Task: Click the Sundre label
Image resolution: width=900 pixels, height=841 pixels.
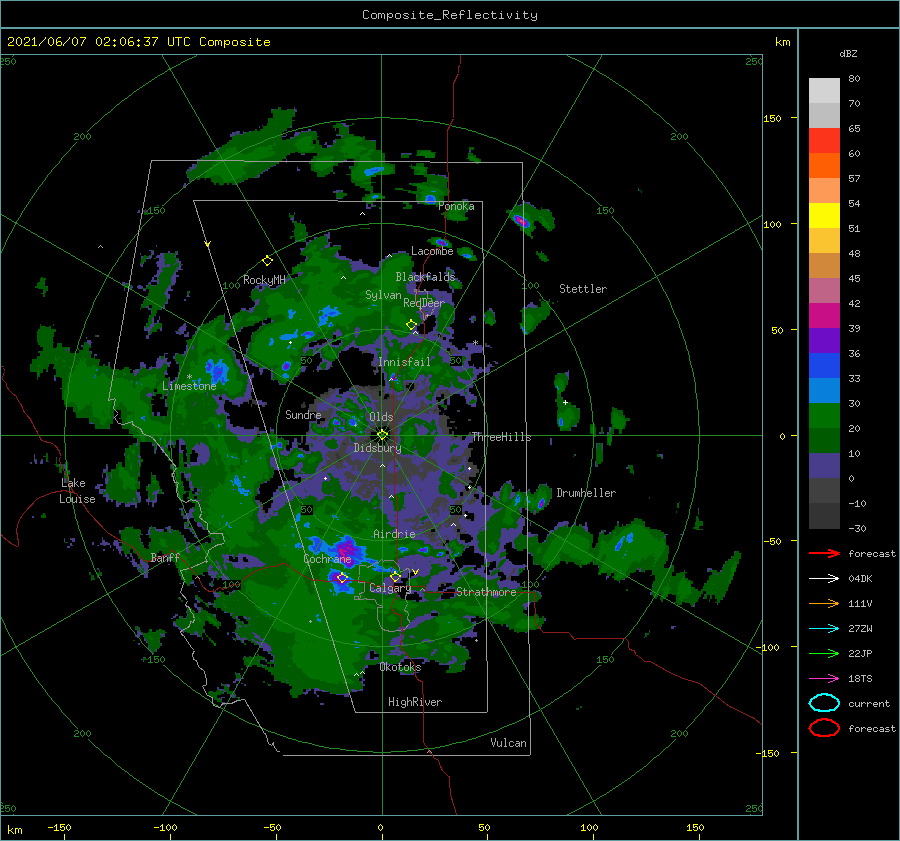Action: pos(304,414)
